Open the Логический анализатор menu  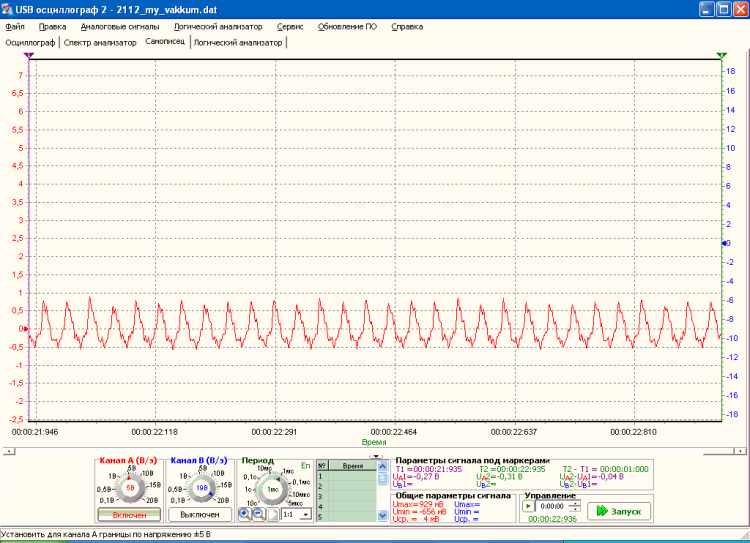click(218, 27)
